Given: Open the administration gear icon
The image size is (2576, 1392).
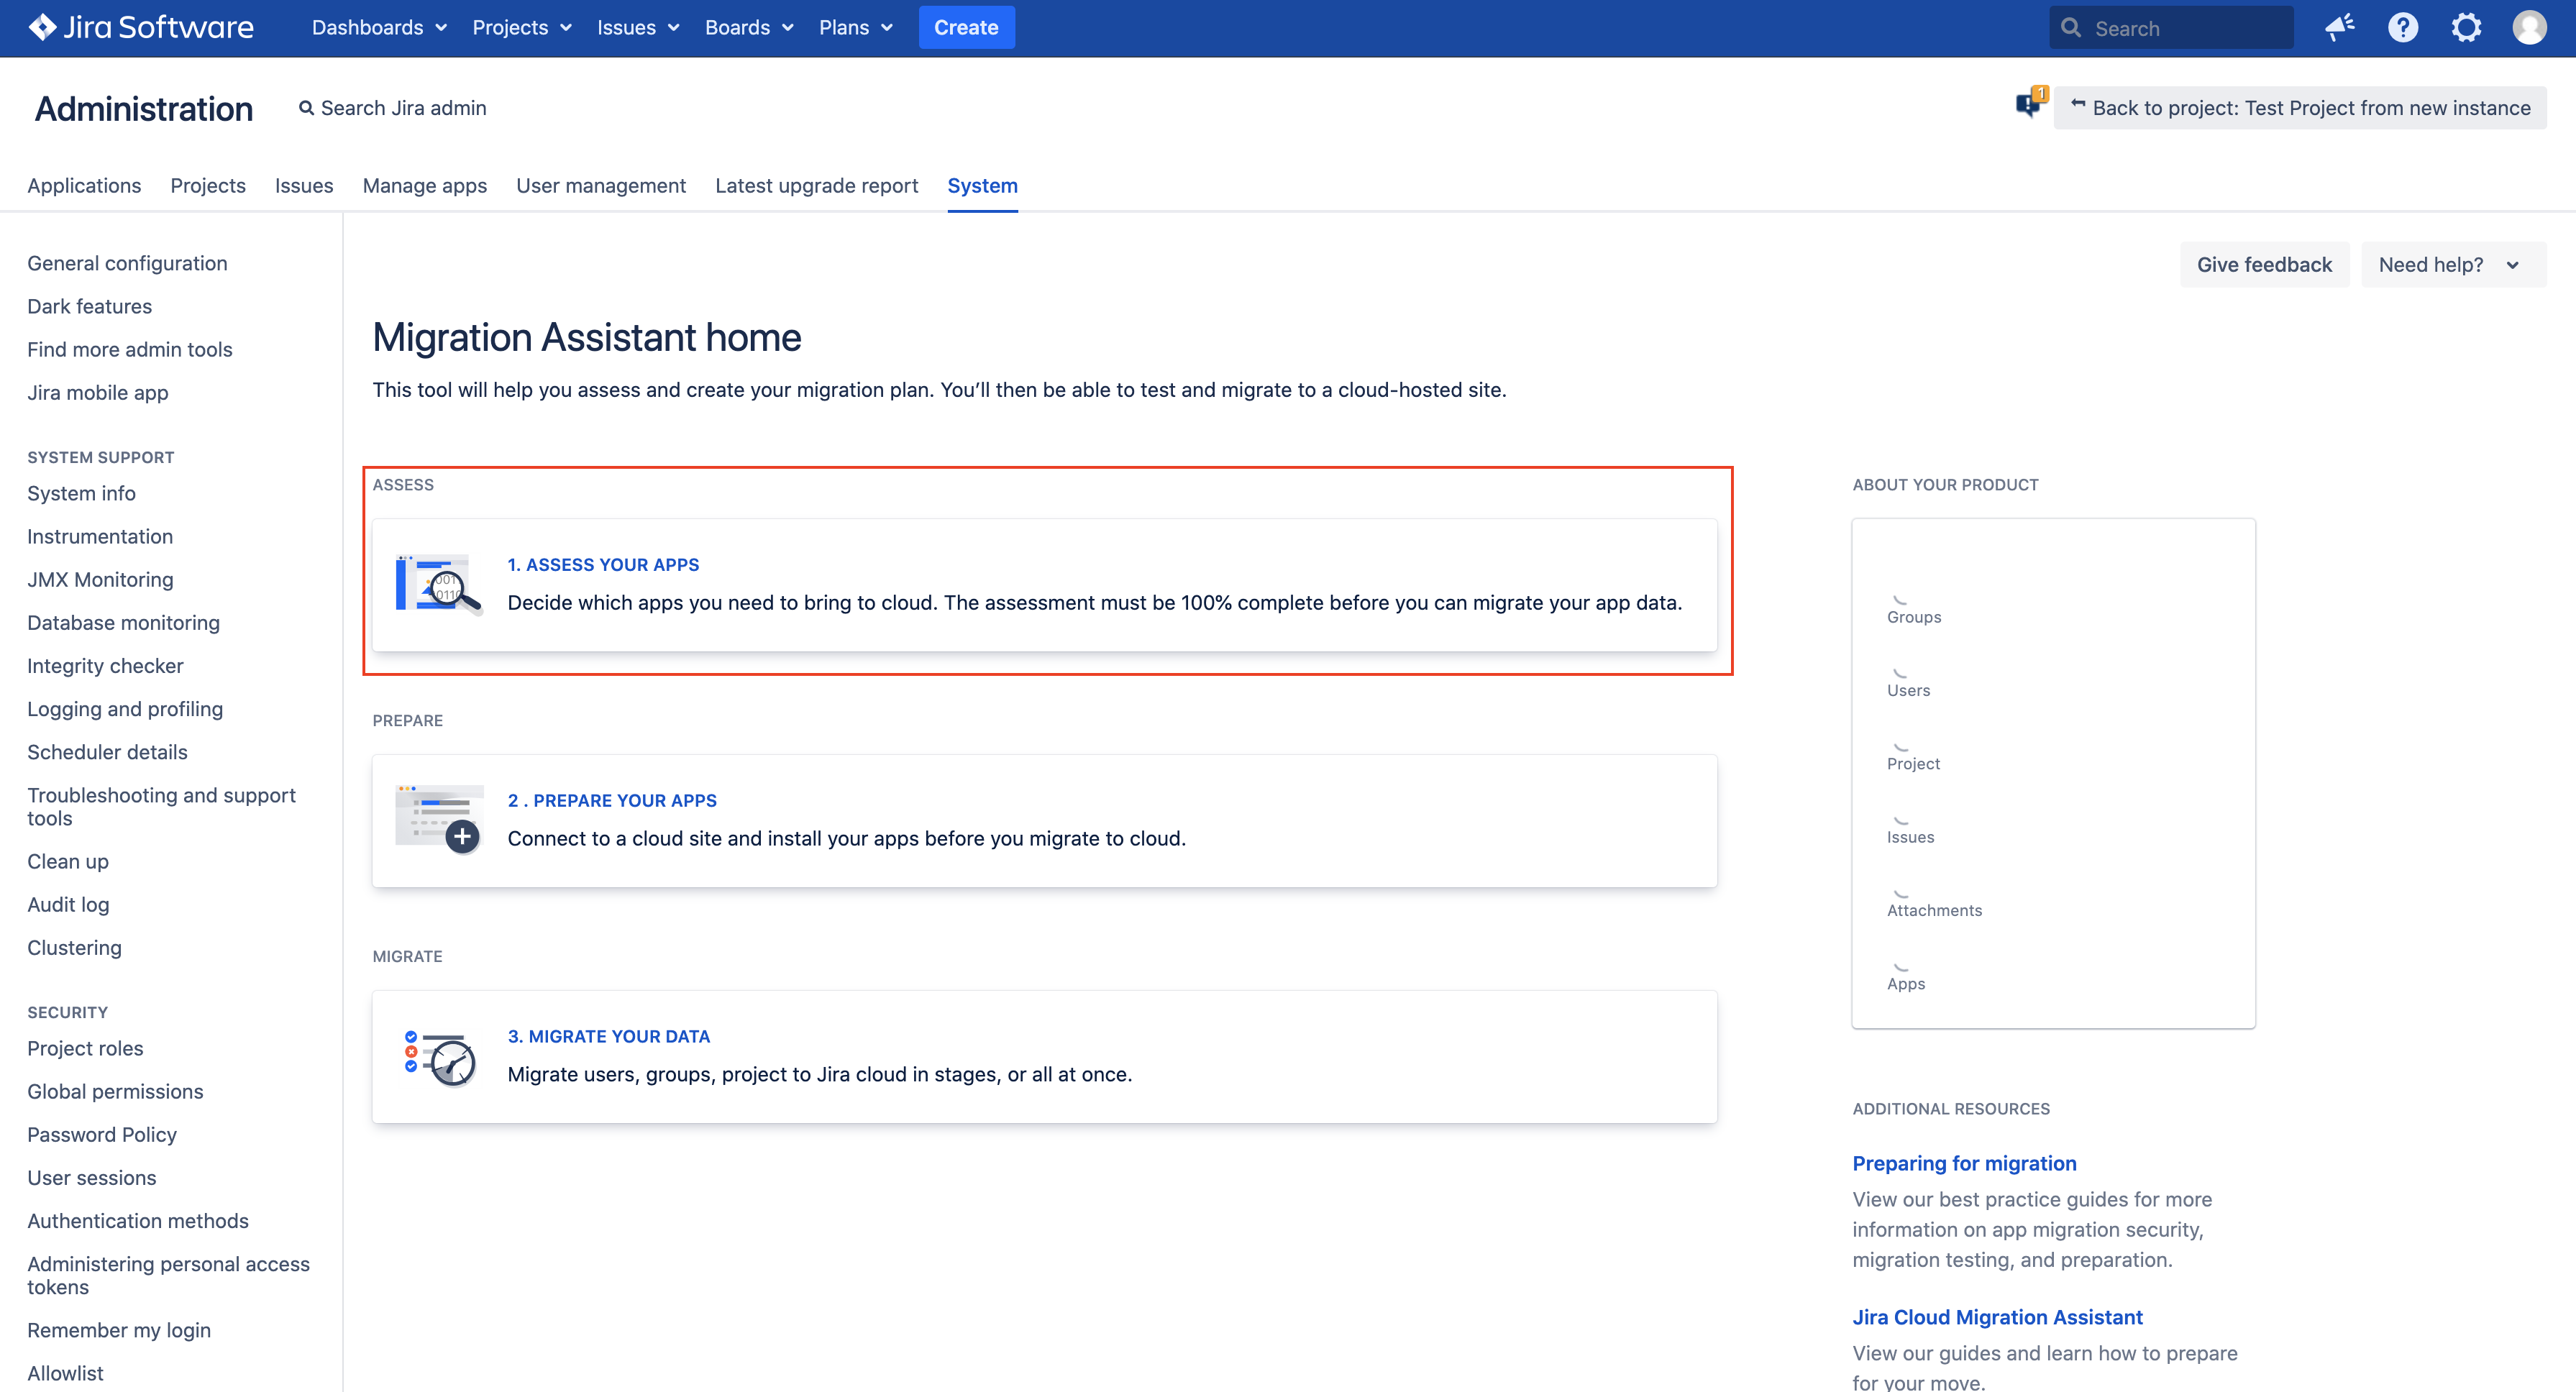Looking at the screenshot, I should click(x=2466, y=27).
